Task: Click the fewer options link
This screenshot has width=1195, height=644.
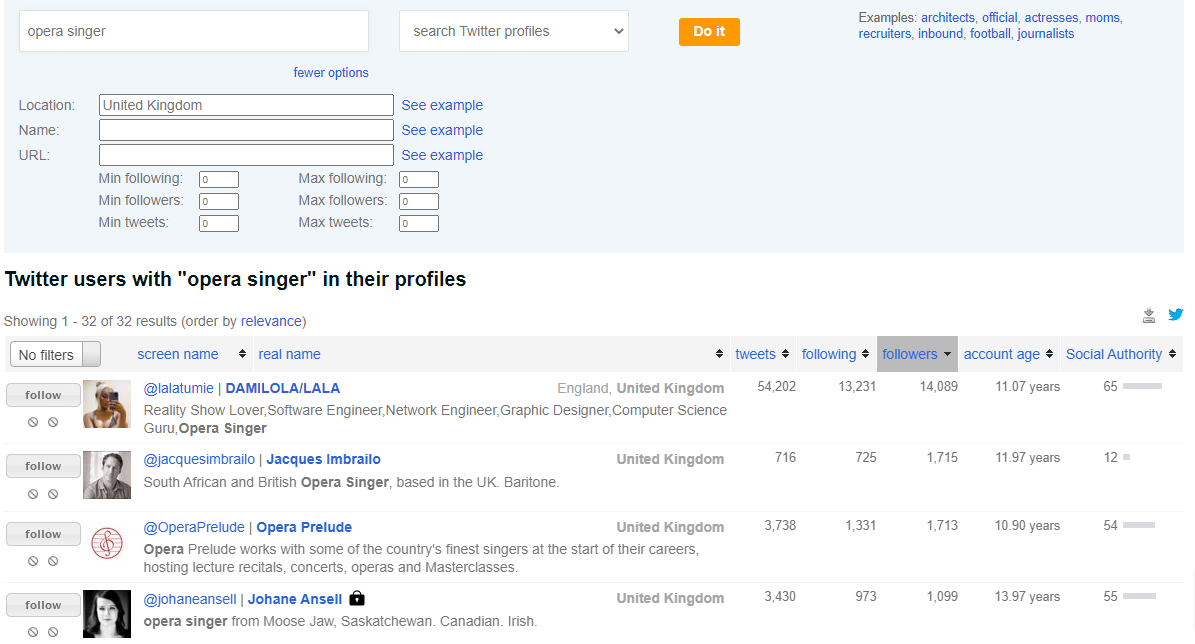Action: pos(331,73)
